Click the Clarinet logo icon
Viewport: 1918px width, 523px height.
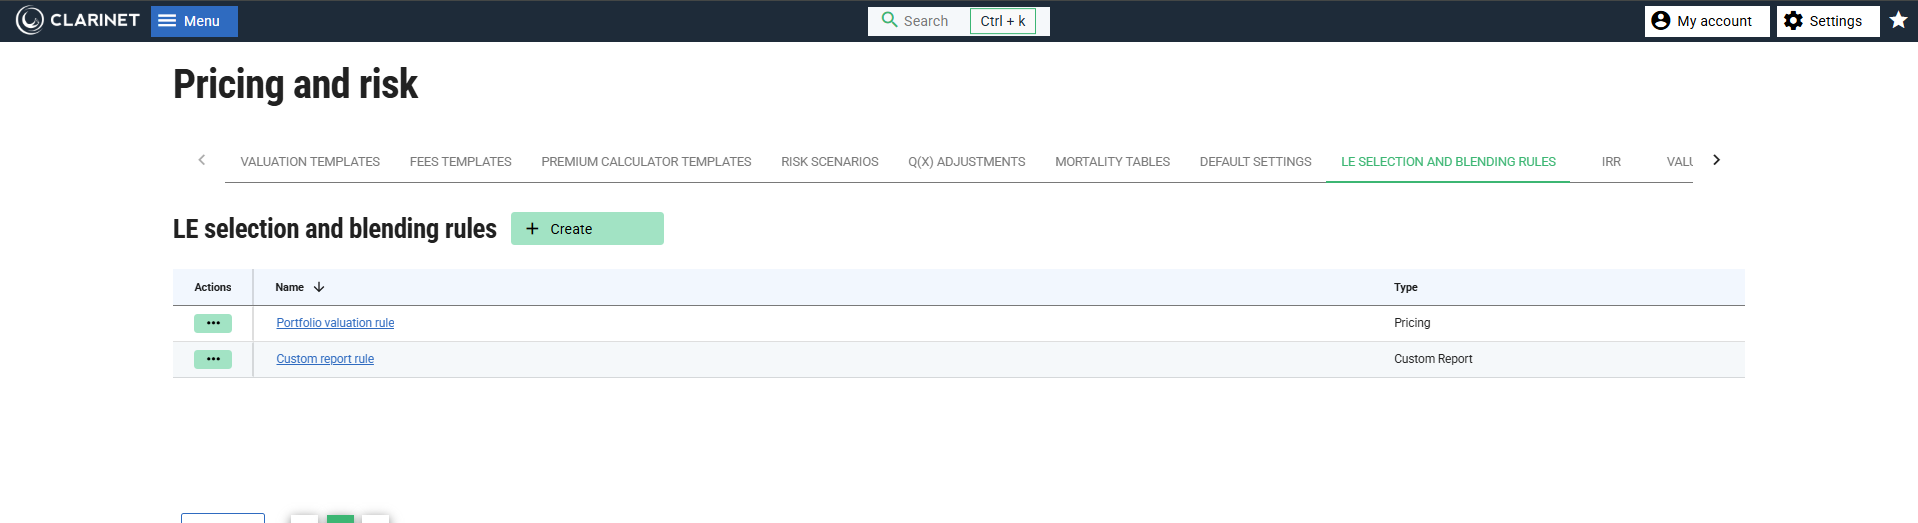(30, 21)
